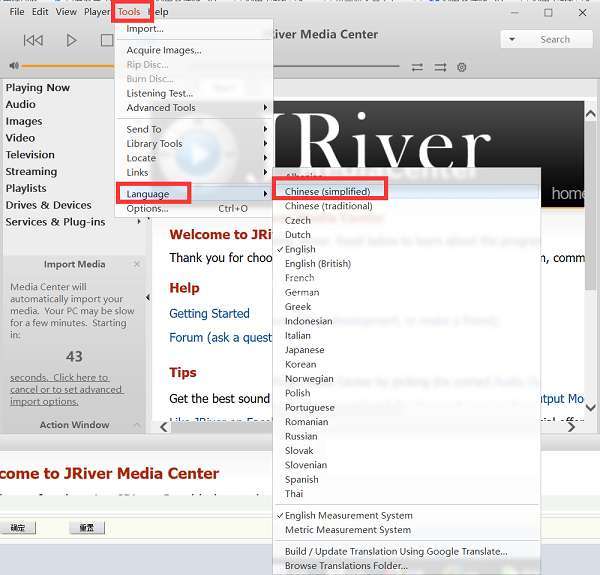The image size is (600, 575).
Task: Expand the Links submenu
Action: point(194,173)
